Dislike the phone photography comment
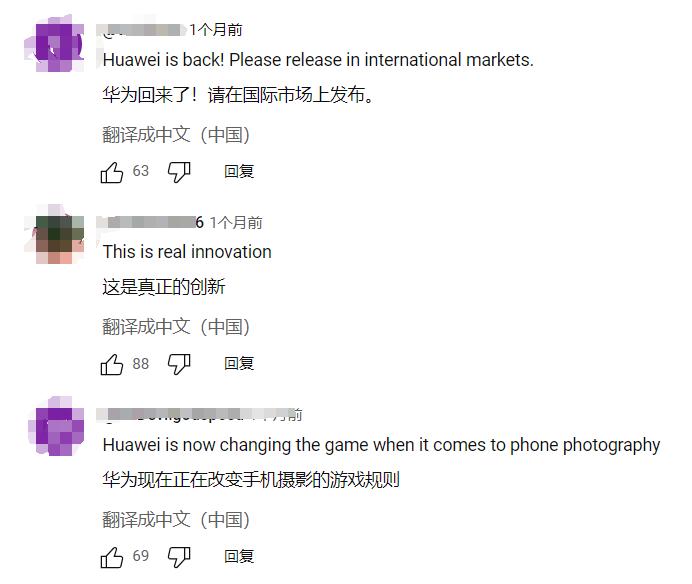The width and height of the screenshot is (692, 584). 179,557
